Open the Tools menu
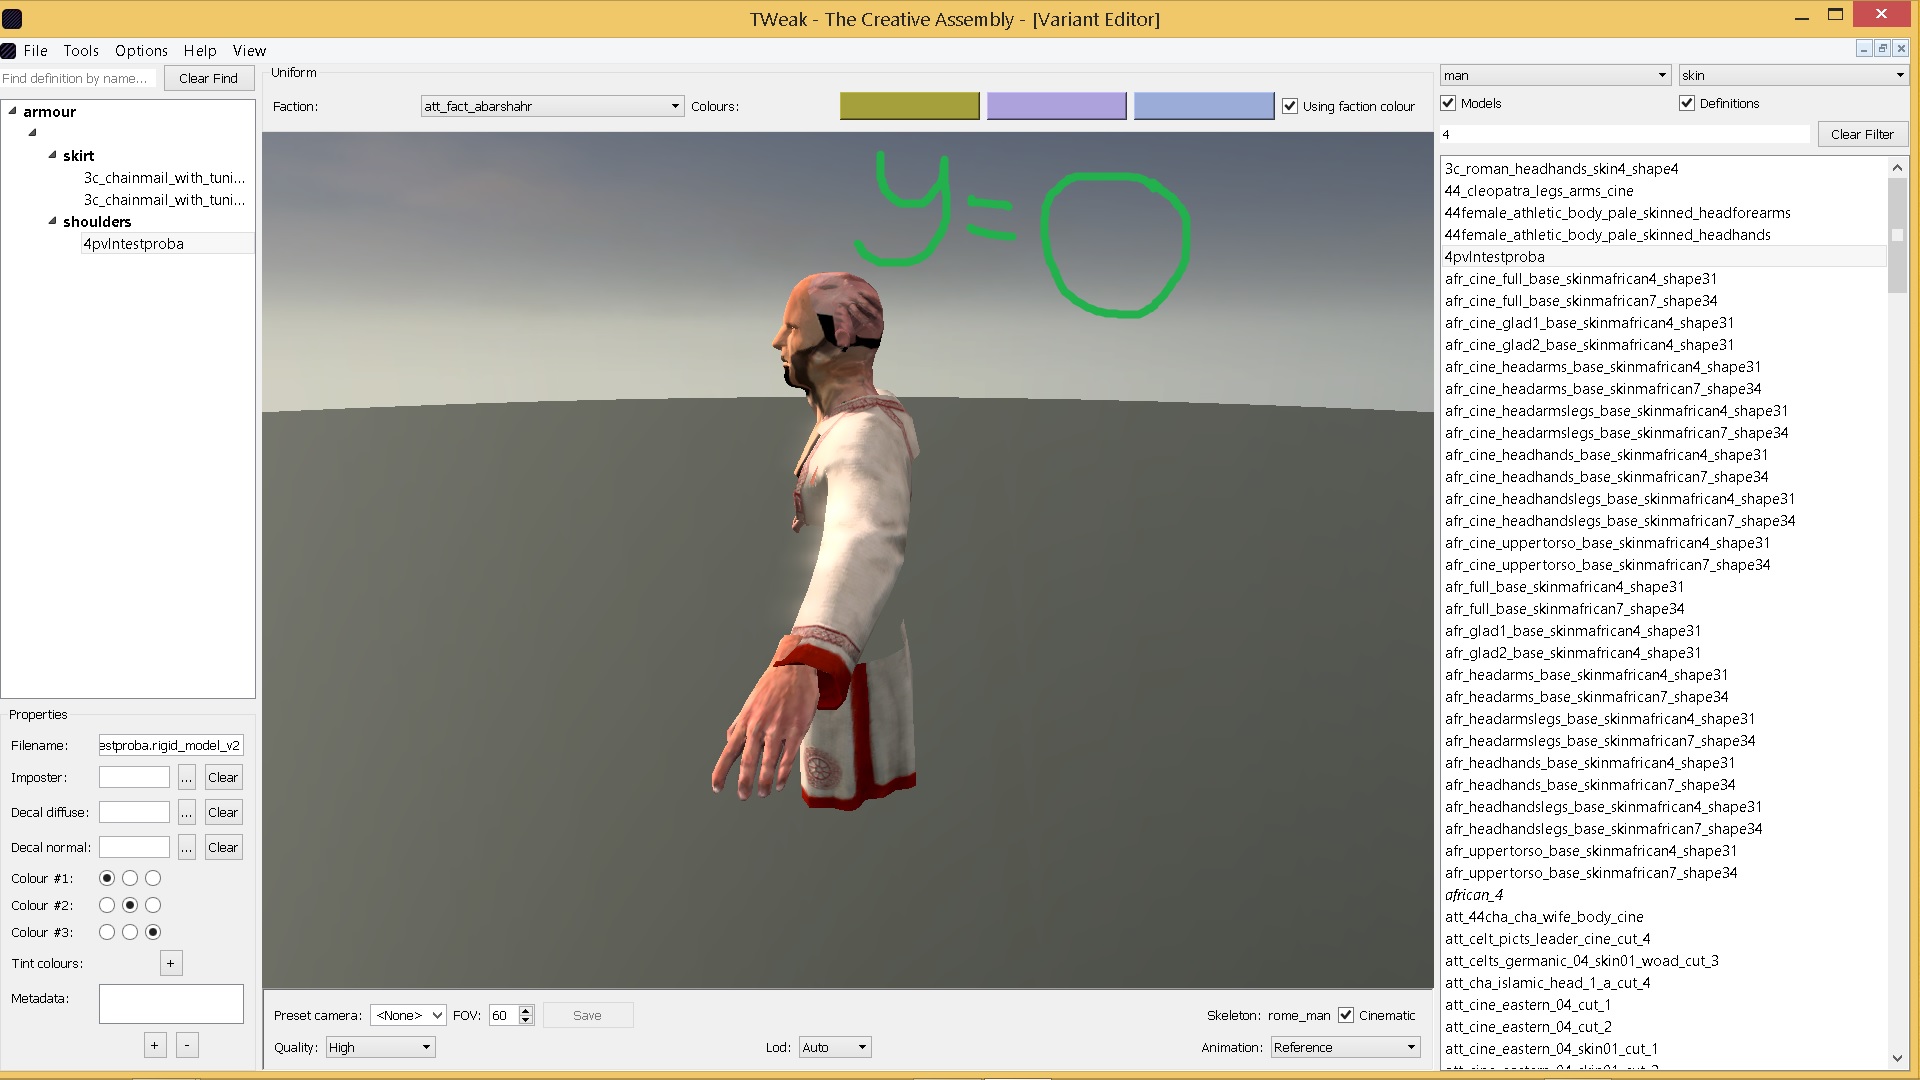The width and height of the screenshot is (1920, 1080). click(x=81, y=51)
